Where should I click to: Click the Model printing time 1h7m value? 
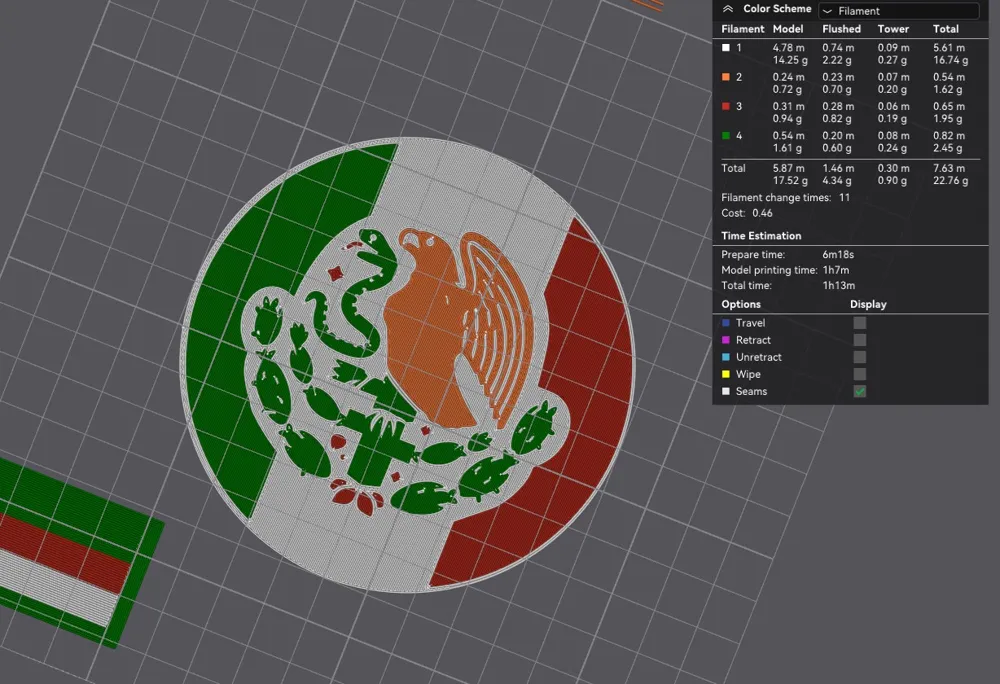[x=835, y=270]
